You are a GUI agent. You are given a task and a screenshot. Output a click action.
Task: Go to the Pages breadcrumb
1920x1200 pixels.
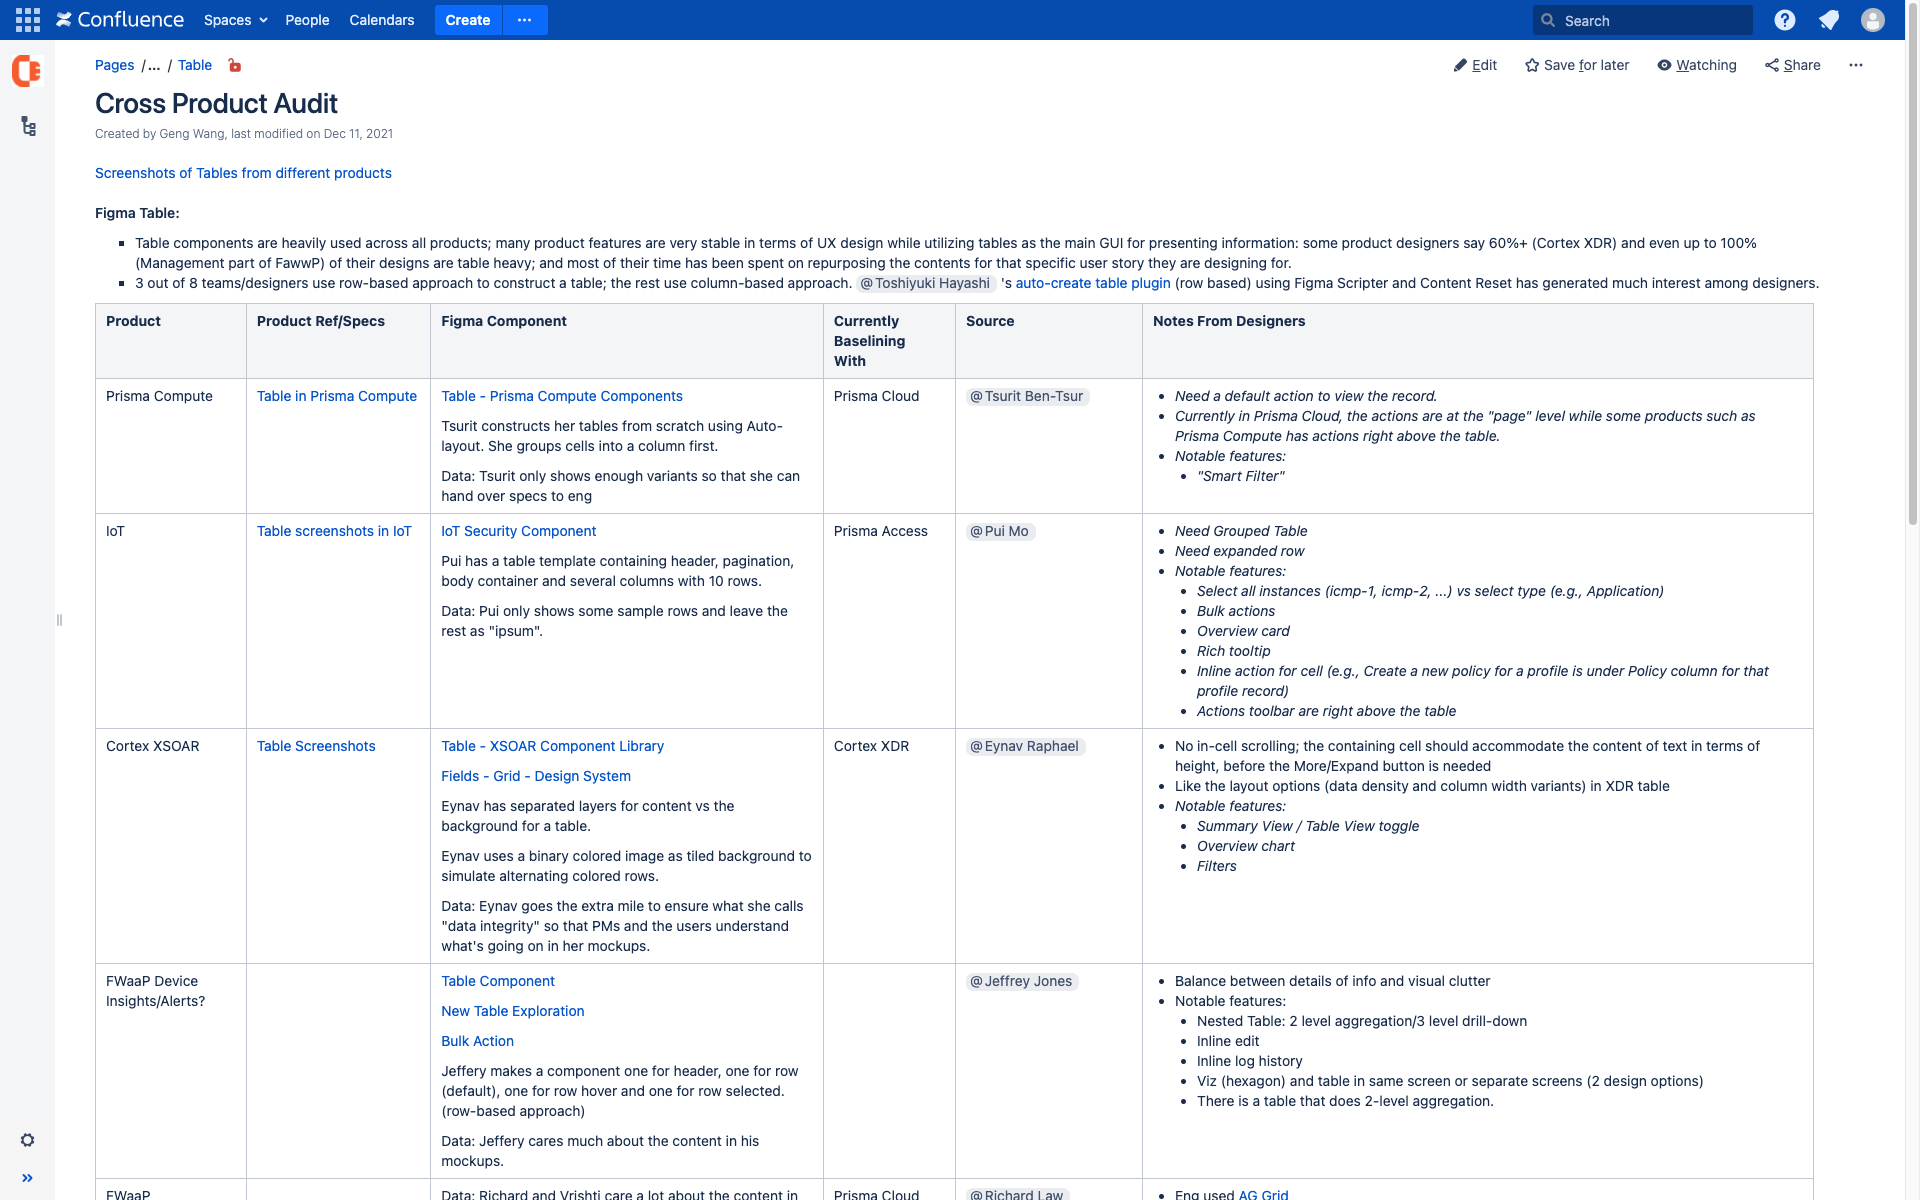[114, 65]
